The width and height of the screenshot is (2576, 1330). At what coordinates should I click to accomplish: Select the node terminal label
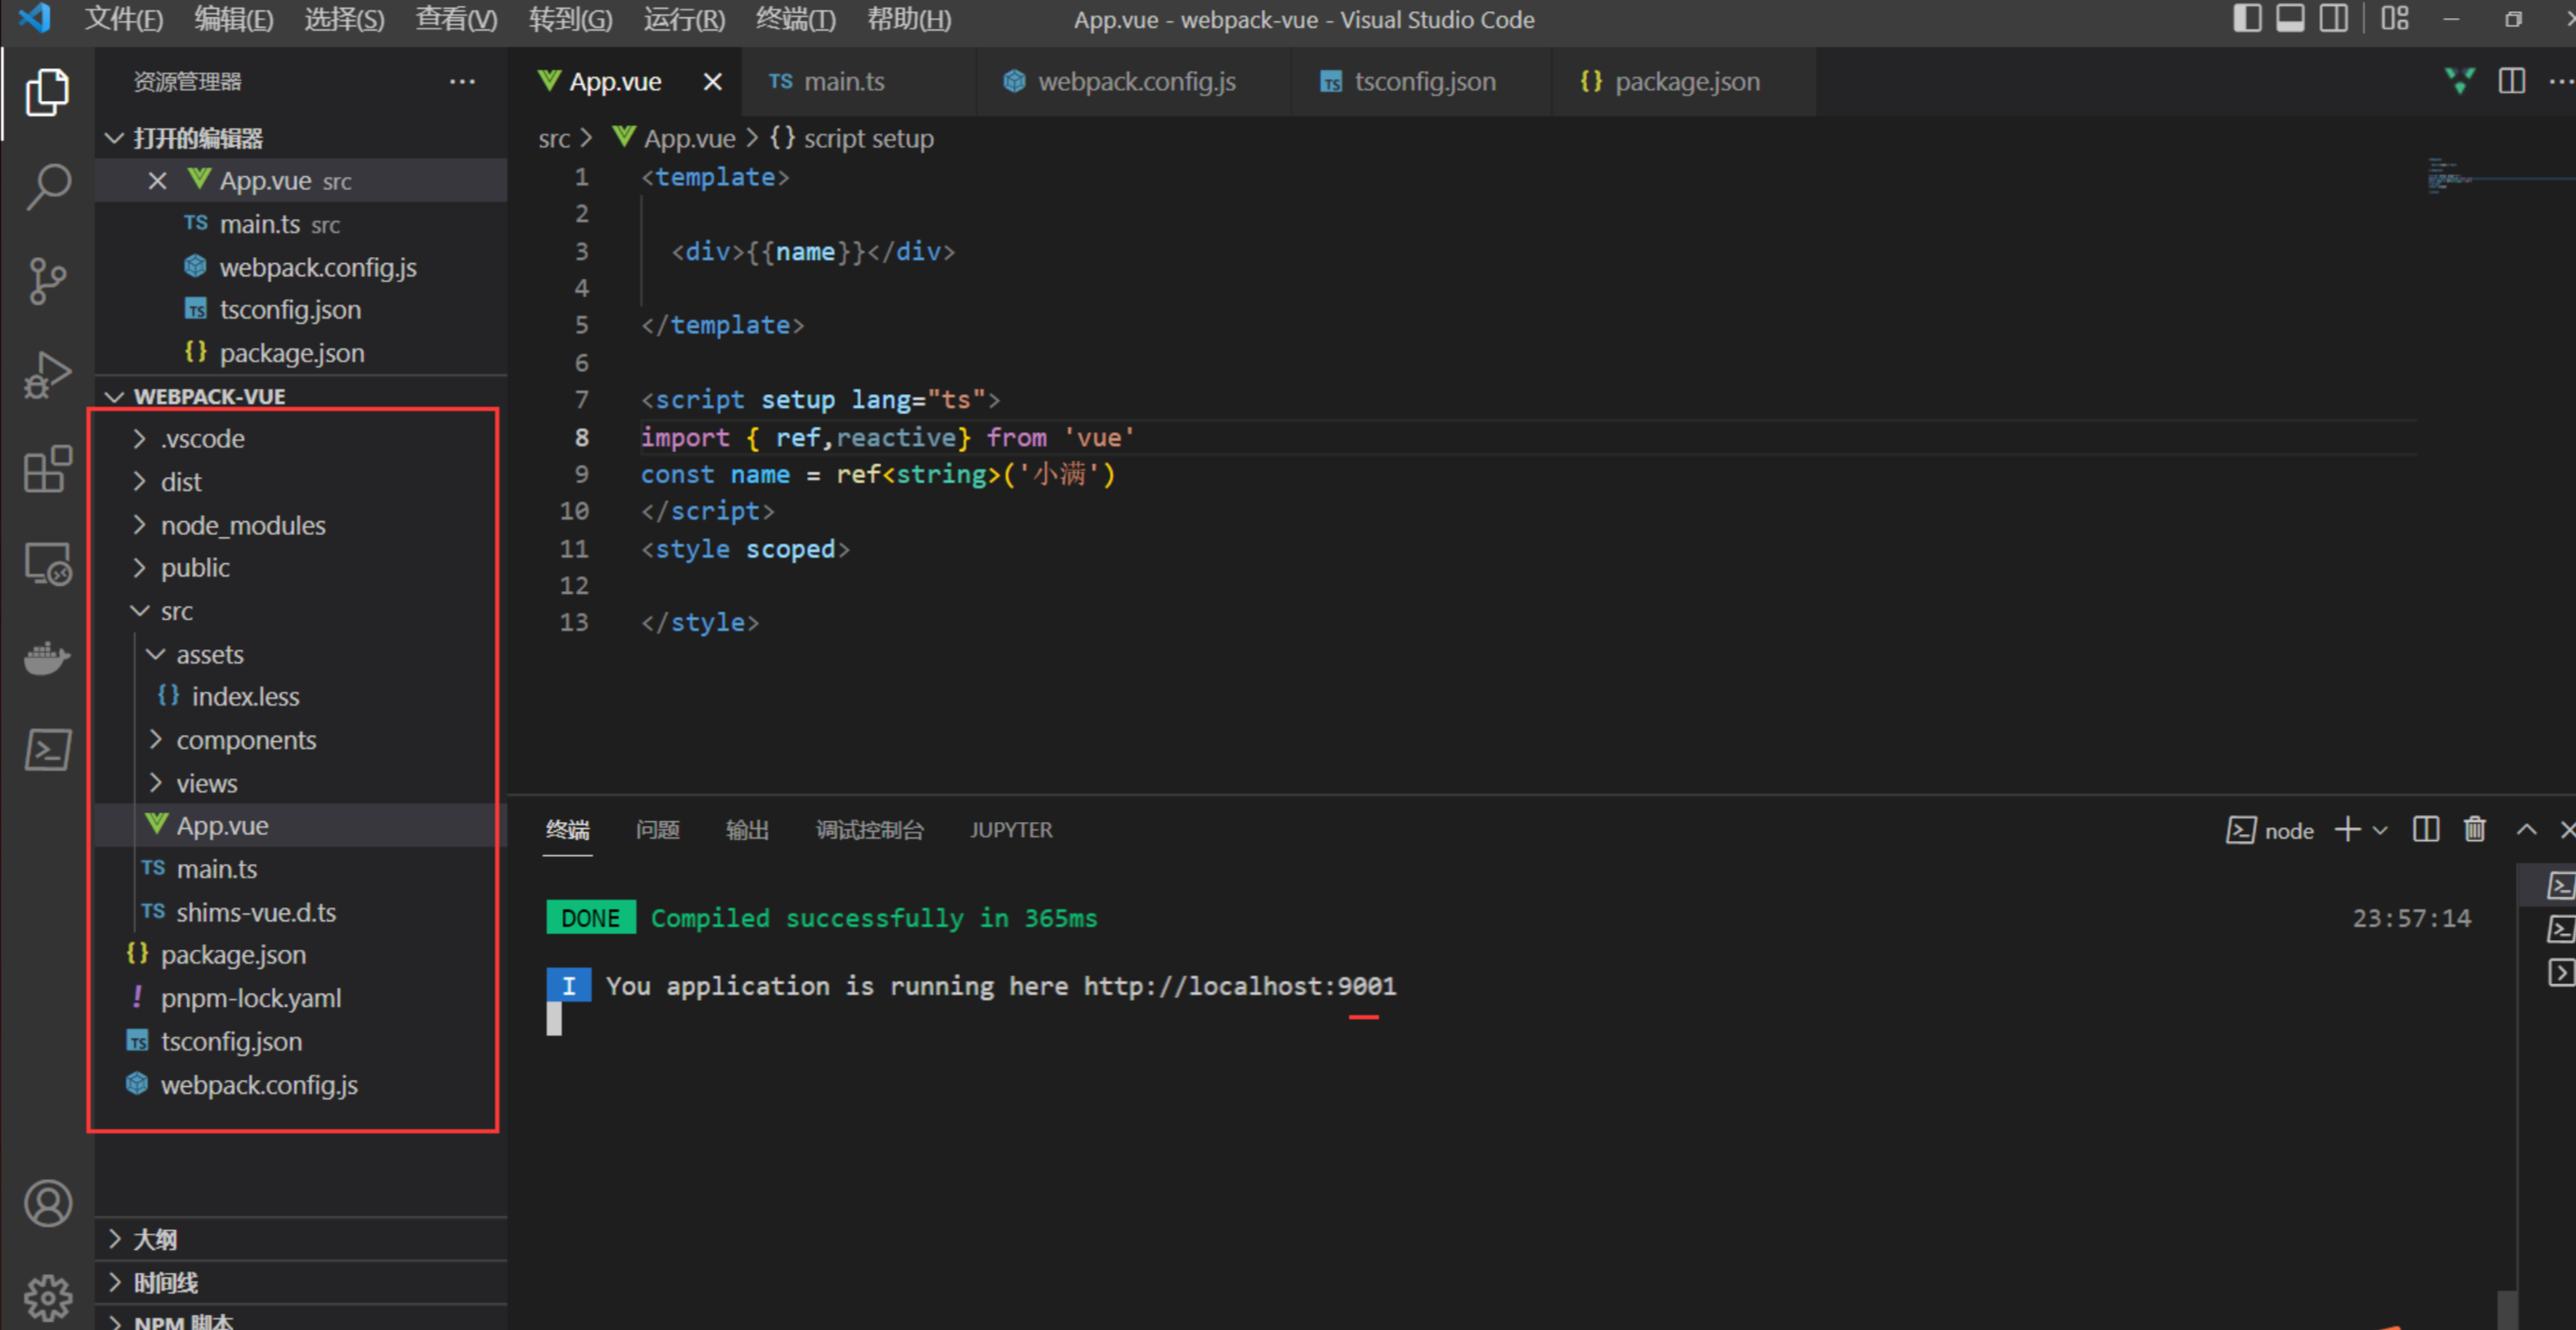coord(2270,831)
